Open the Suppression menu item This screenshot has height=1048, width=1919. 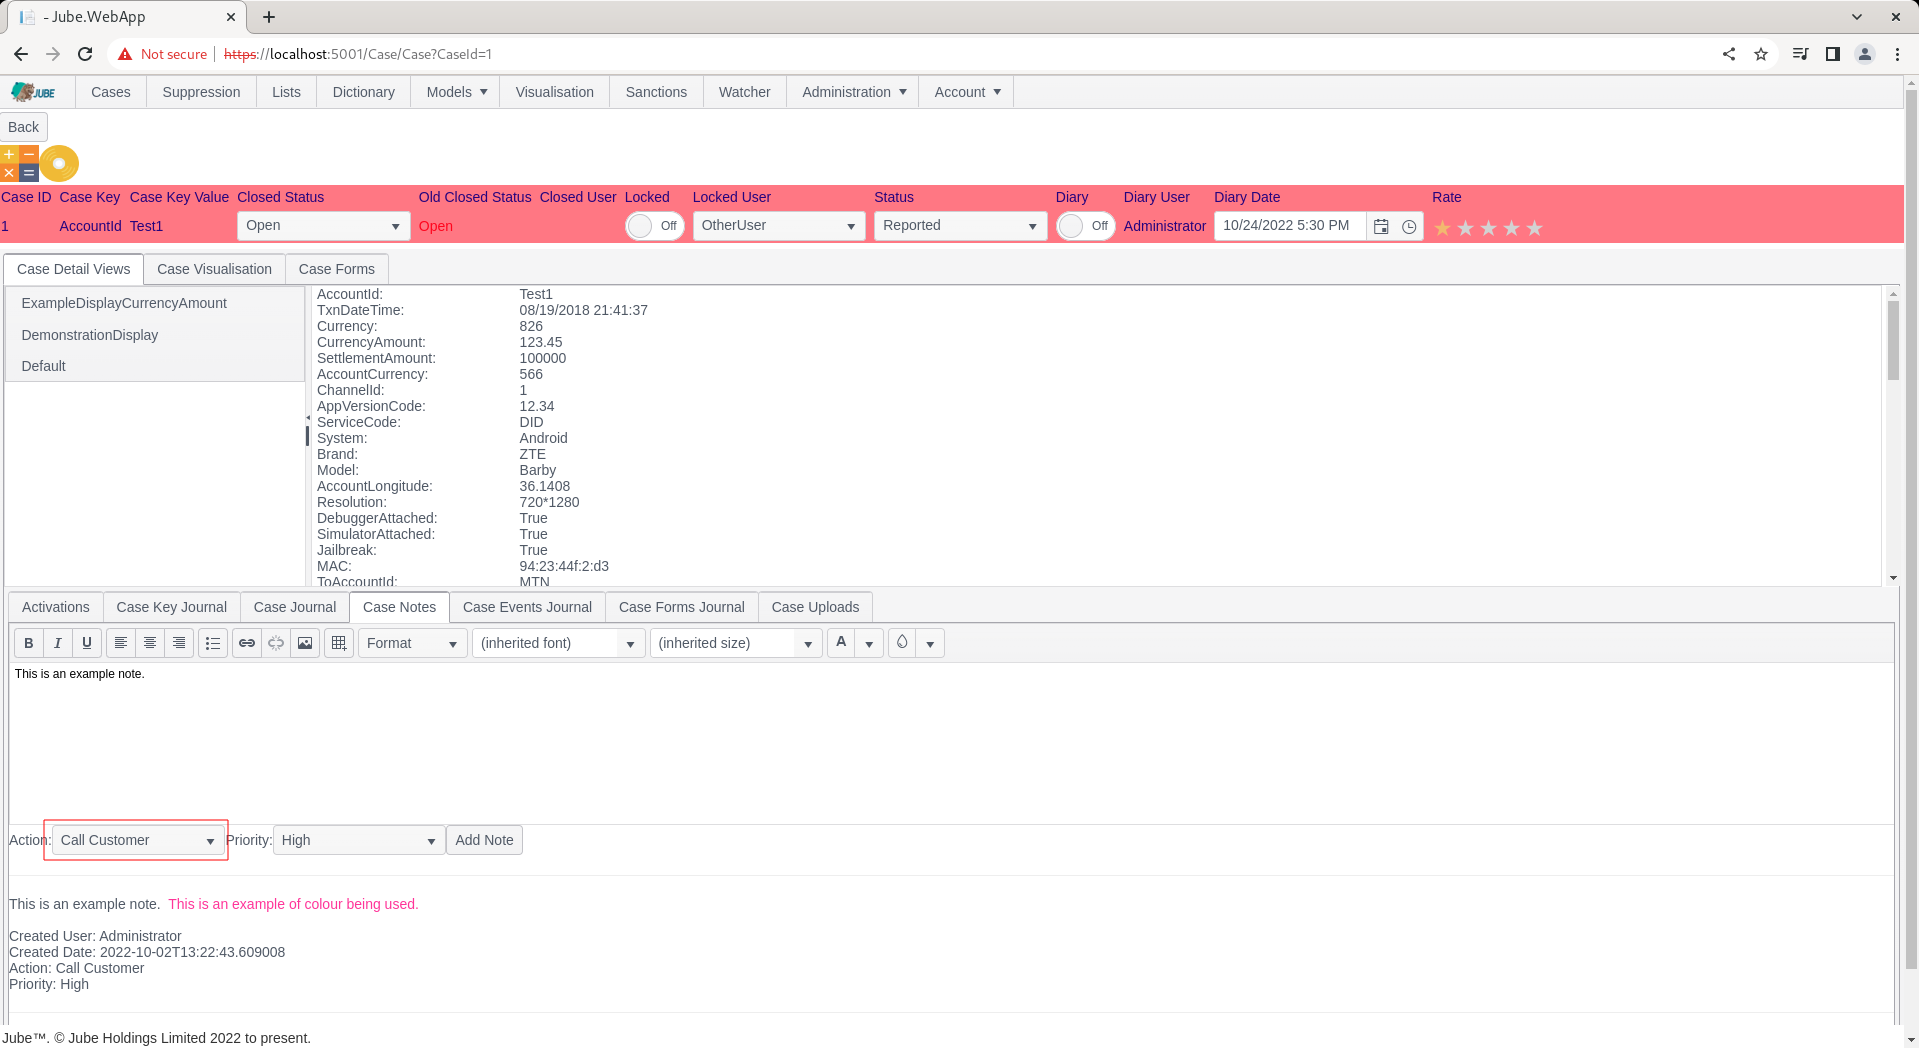pos(201,92)
